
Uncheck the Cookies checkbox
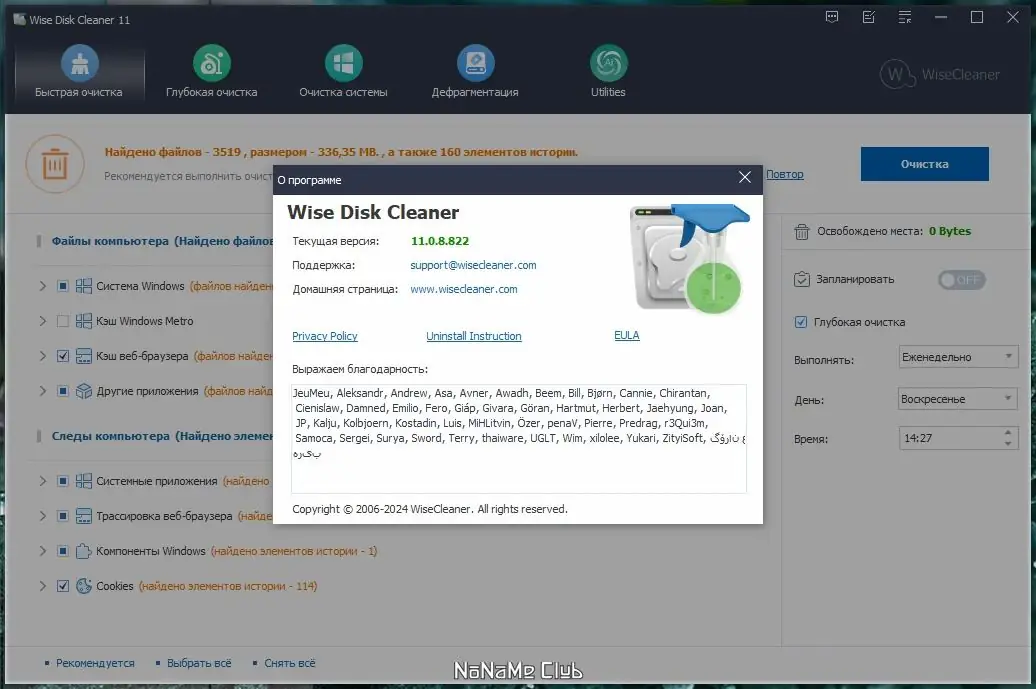63,586
